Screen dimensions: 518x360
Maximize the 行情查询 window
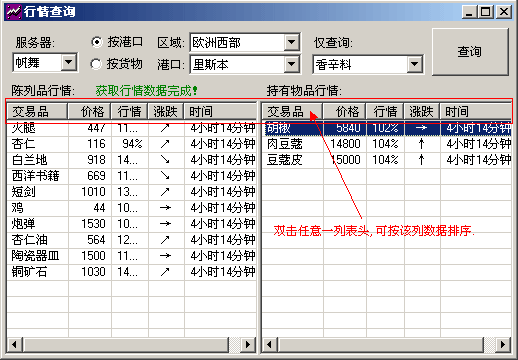486,12
